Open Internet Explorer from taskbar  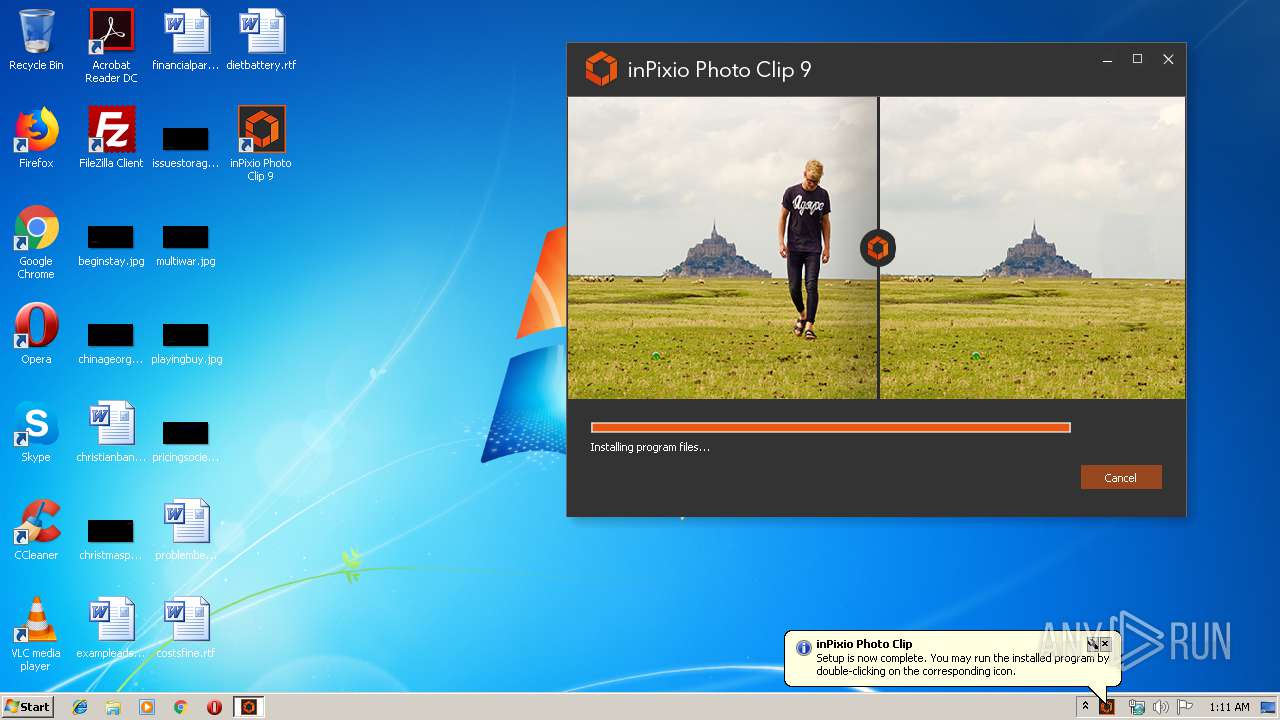tap(80, 707)
